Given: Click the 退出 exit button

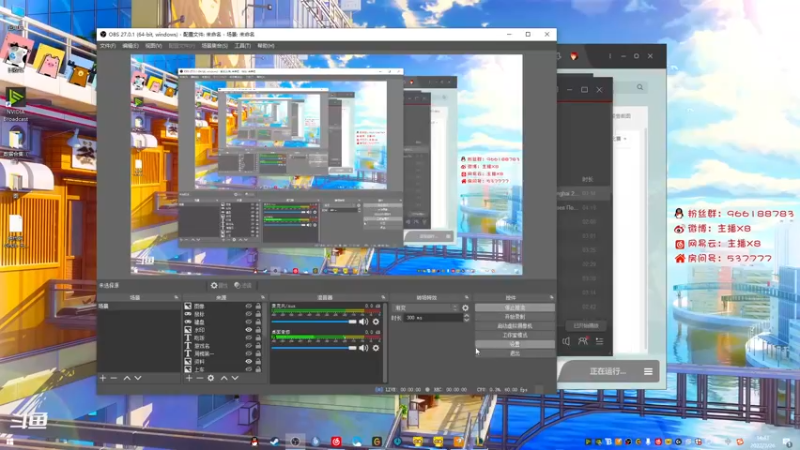Looking at the screenshot, I should [x=515, y=354].
